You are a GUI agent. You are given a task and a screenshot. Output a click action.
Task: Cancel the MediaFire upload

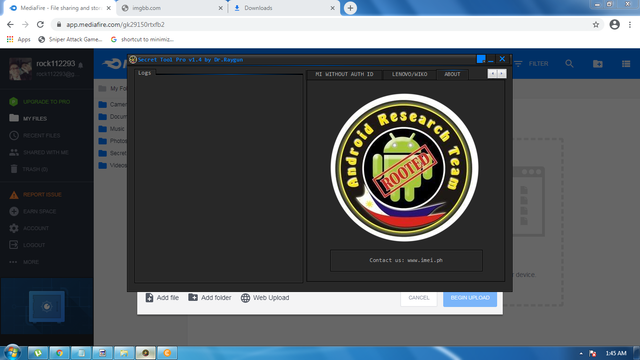419,298
